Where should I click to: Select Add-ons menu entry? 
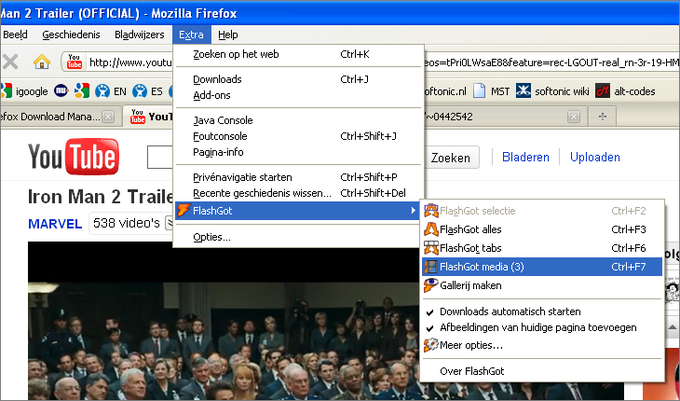[298, 95]
